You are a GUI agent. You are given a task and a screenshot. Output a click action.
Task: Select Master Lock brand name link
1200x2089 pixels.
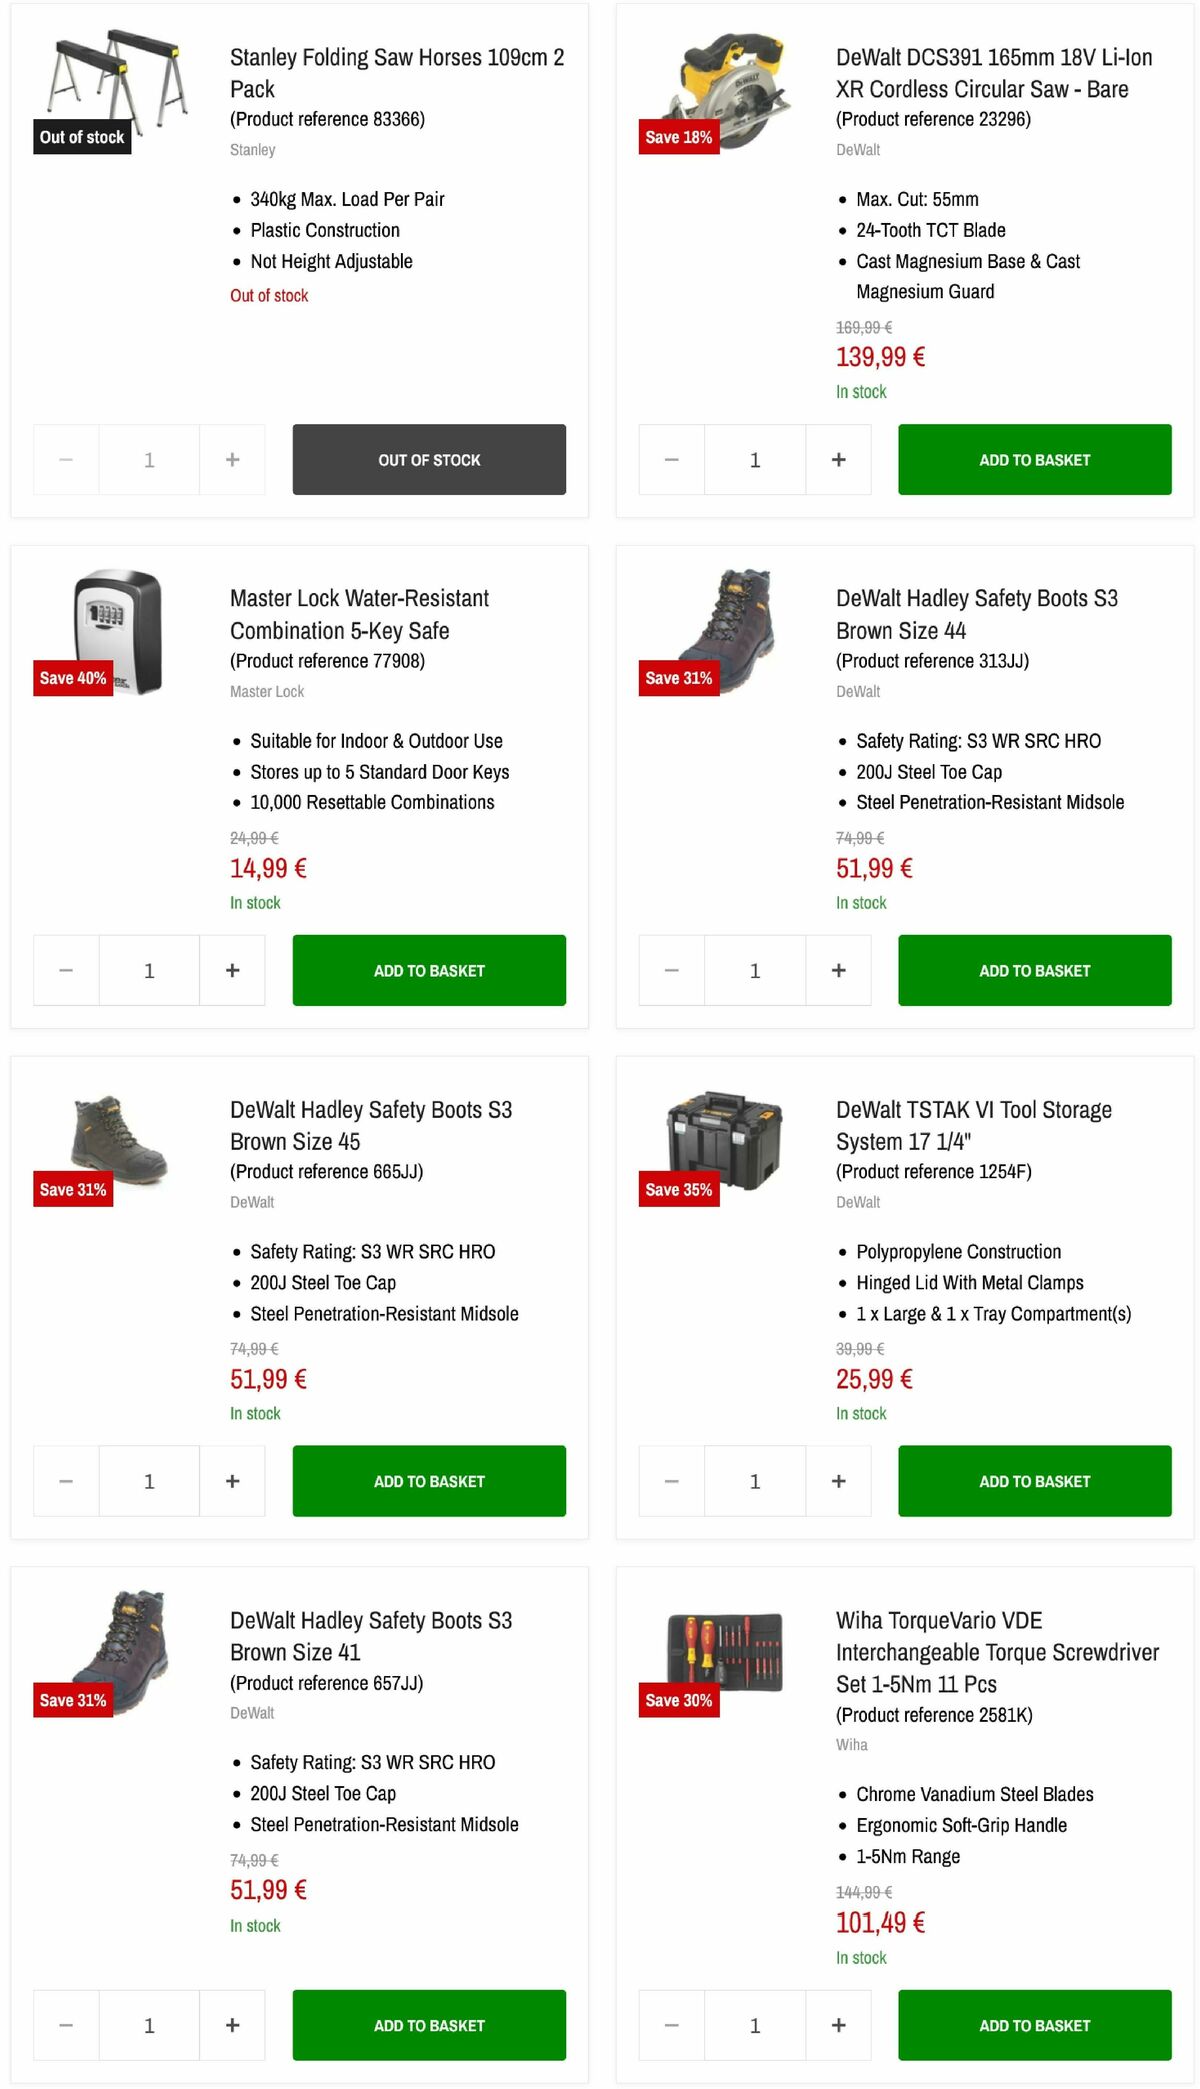coord(268,691)
